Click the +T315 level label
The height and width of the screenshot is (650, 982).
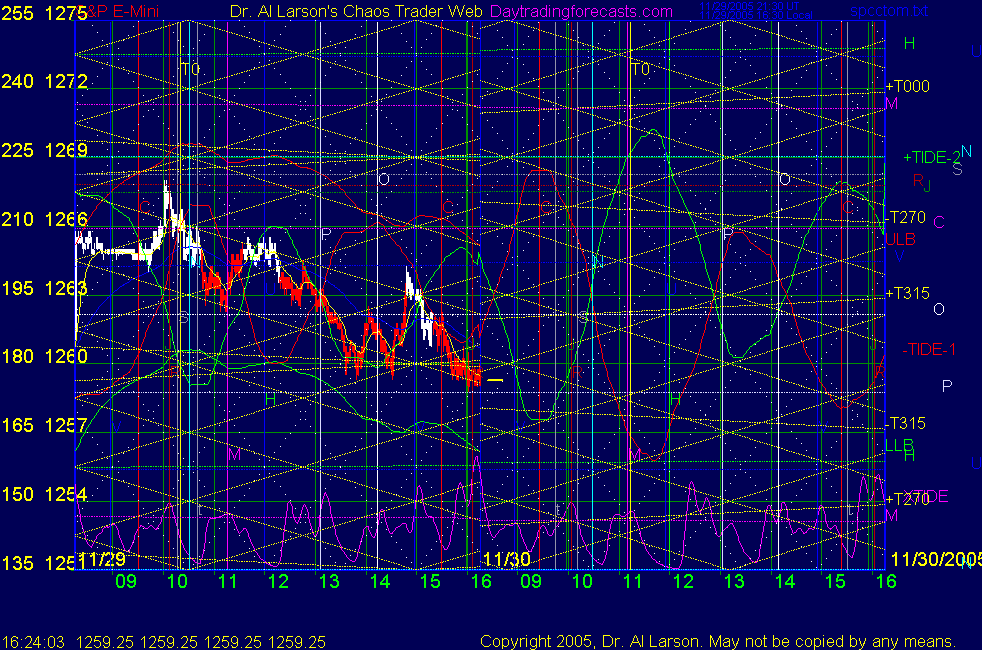tap(907, 293)
